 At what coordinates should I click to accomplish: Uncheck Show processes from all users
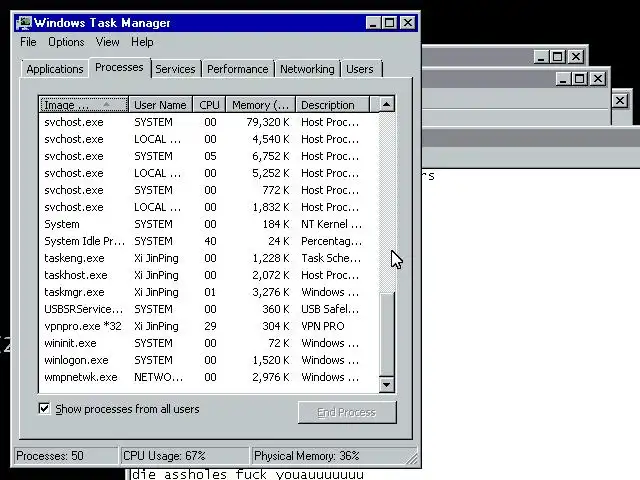tap(44, 409)
